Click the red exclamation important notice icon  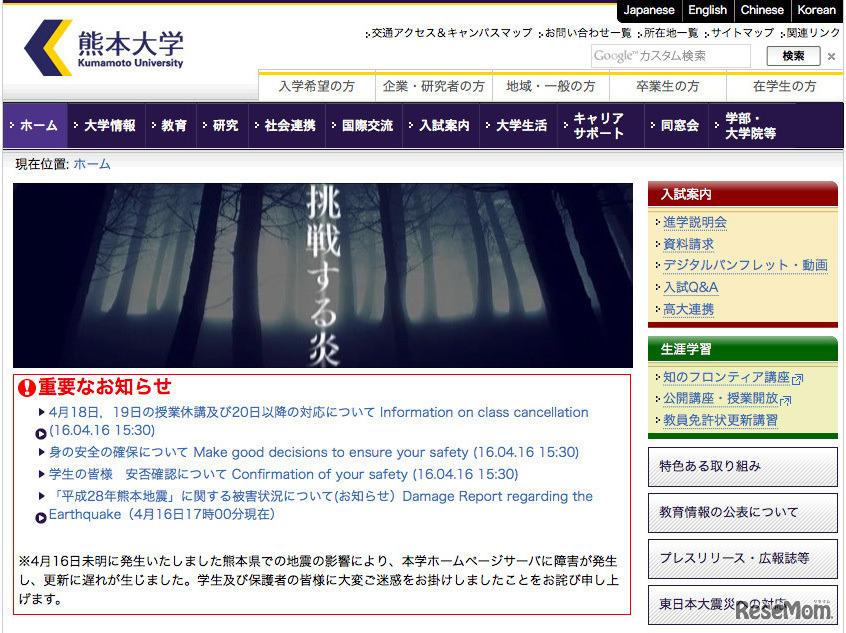point(26,387)
